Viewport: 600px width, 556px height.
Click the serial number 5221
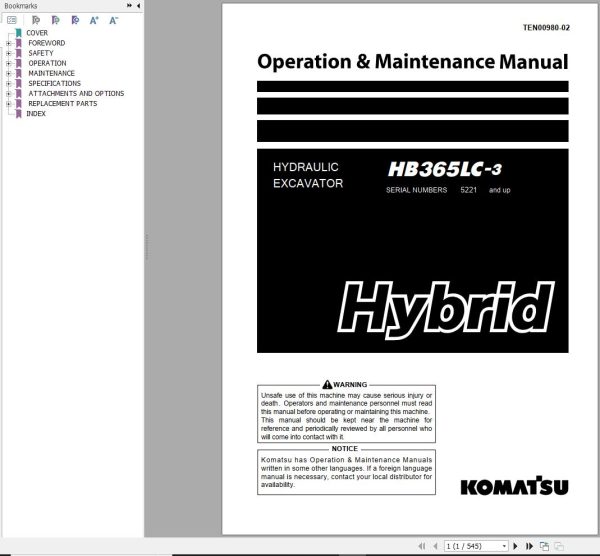point(469,190)
